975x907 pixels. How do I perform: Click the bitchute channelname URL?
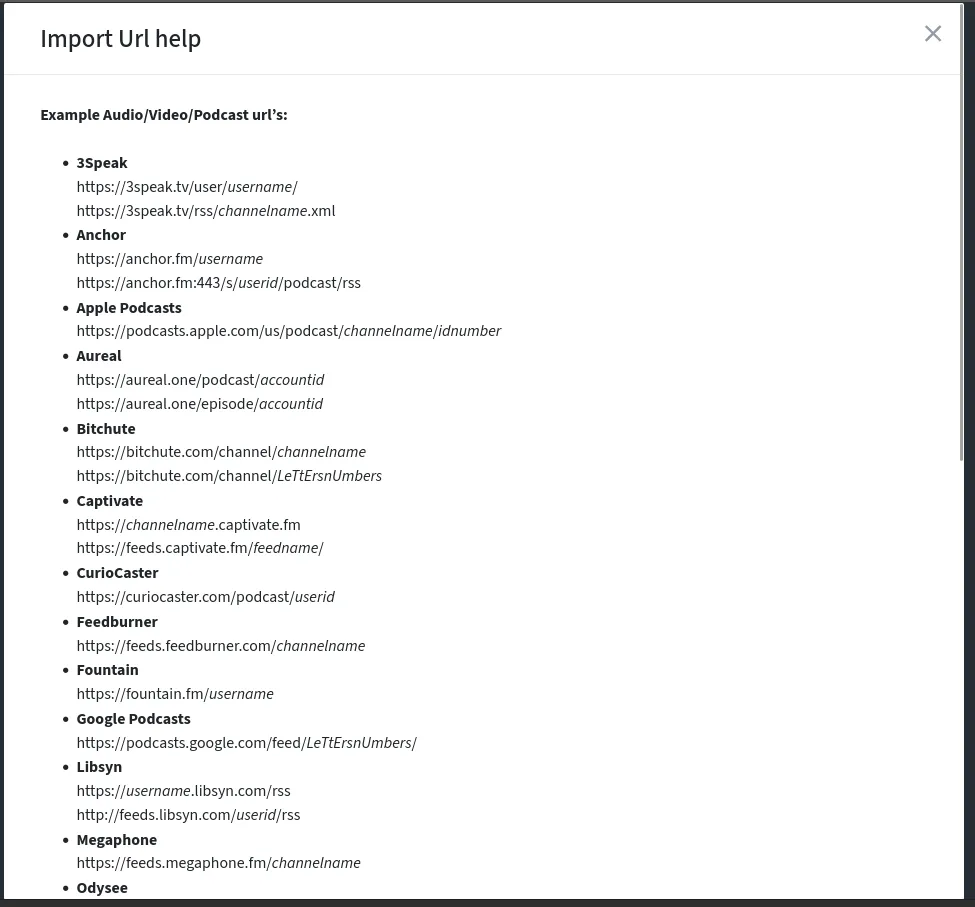[221, 452]
